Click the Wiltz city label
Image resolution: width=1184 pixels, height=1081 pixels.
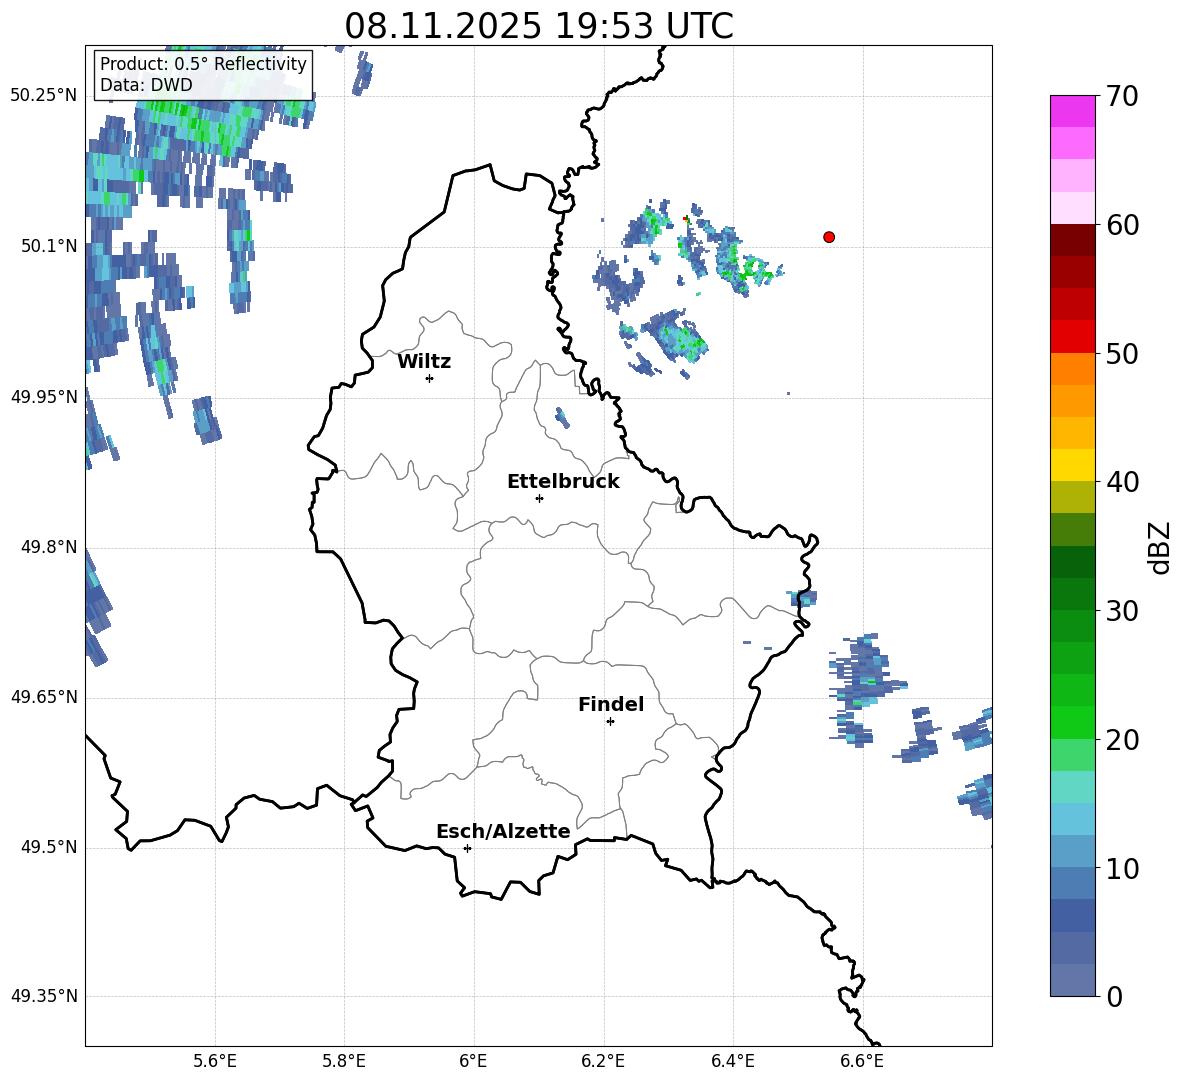click(x=424, y=362)
